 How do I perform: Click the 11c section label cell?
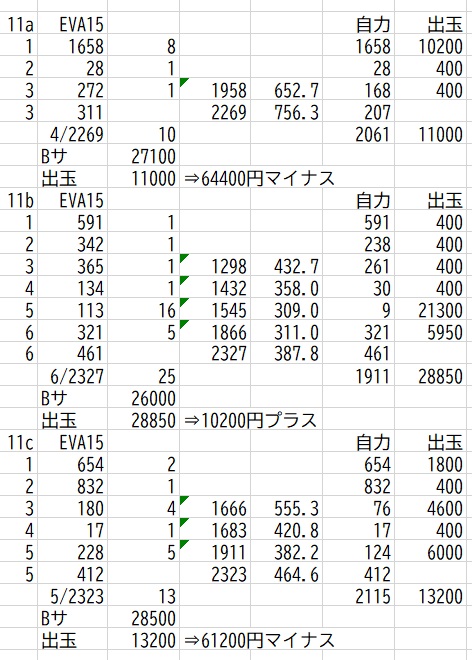(19, 442)
